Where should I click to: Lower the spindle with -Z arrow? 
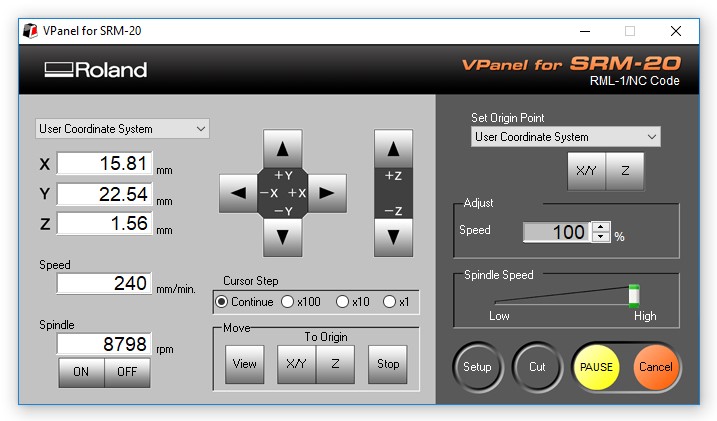point(393,237)
